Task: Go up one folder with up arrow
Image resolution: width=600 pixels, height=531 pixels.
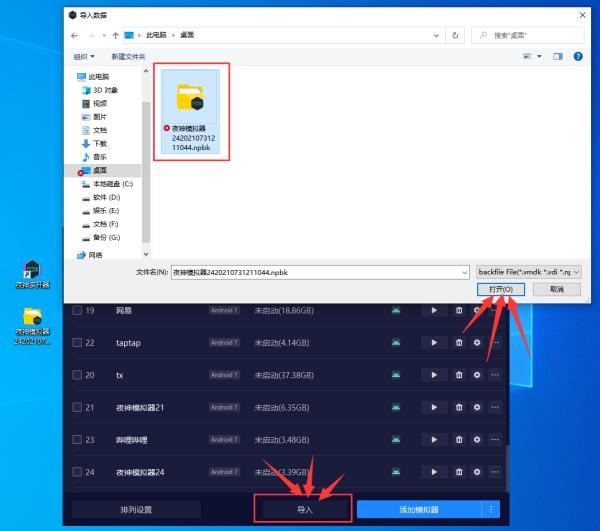Action: click(x=116, y=36)
